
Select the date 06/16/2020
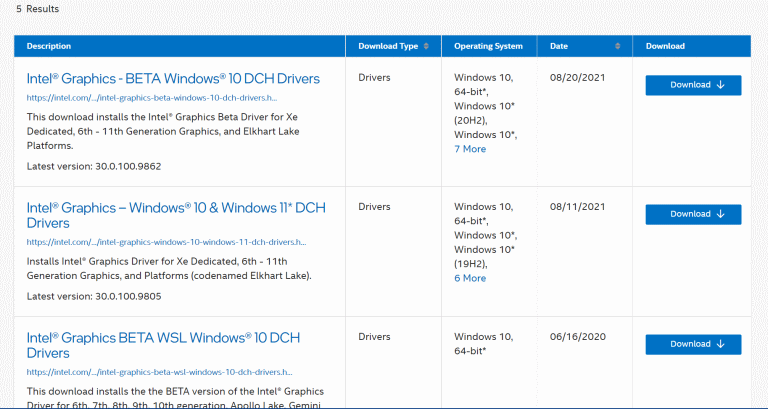tap(577, 337)
